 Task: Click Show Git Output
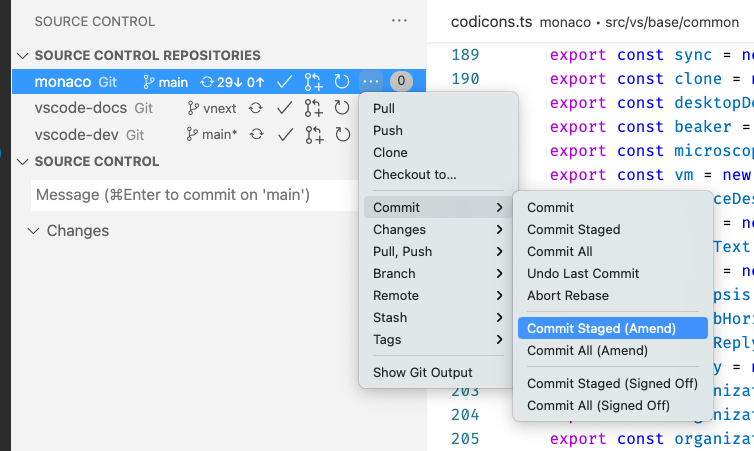(438, 372)
